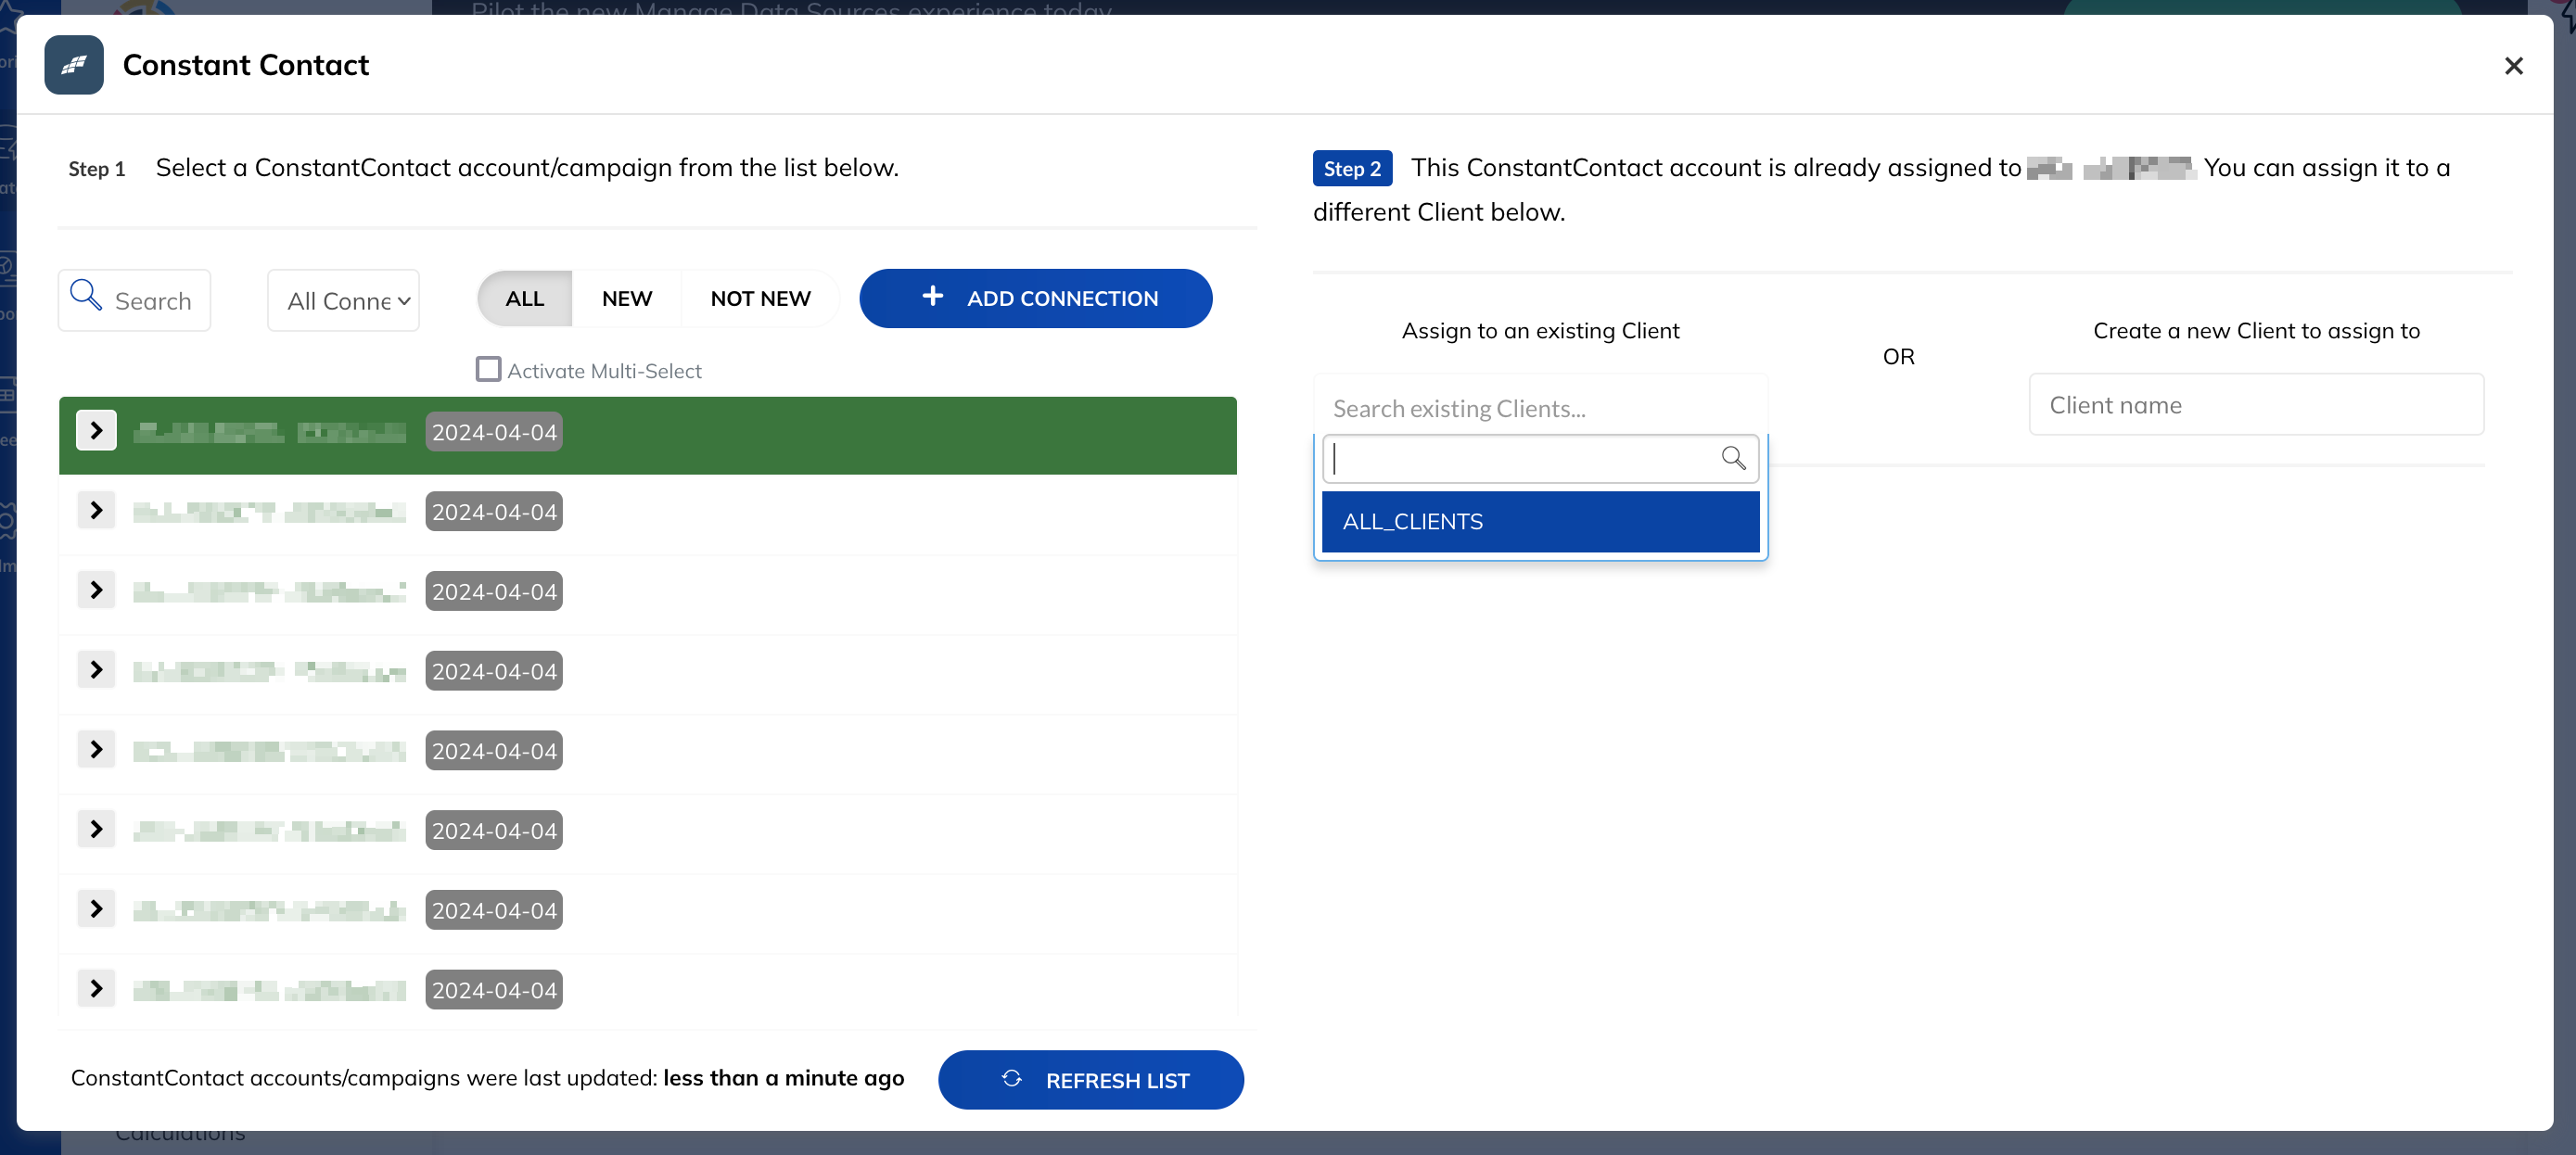
Task: Click the Client name input field
Action: (2256, 405)
